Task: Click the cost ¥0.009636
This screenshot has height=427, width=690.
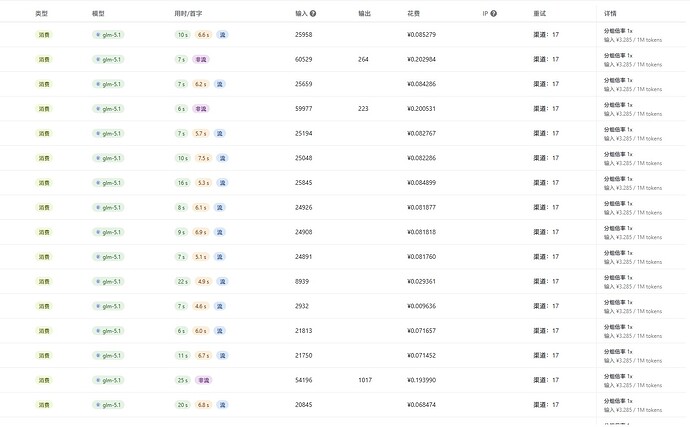Action: pos(422,306)
